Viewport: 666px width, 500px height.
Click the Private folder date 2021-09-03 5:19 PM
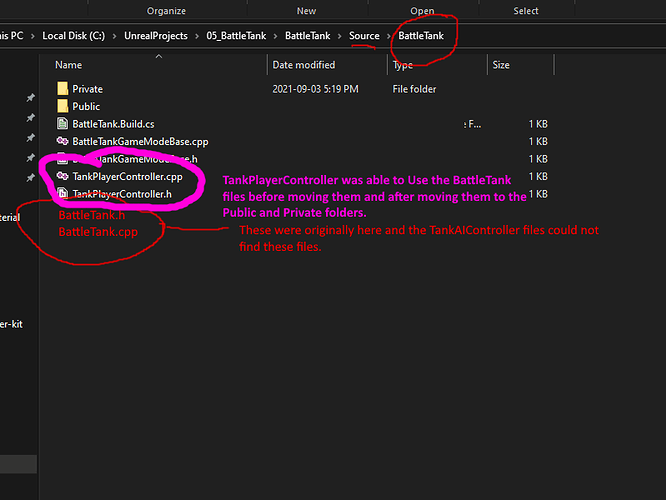[x=315, y=89]
